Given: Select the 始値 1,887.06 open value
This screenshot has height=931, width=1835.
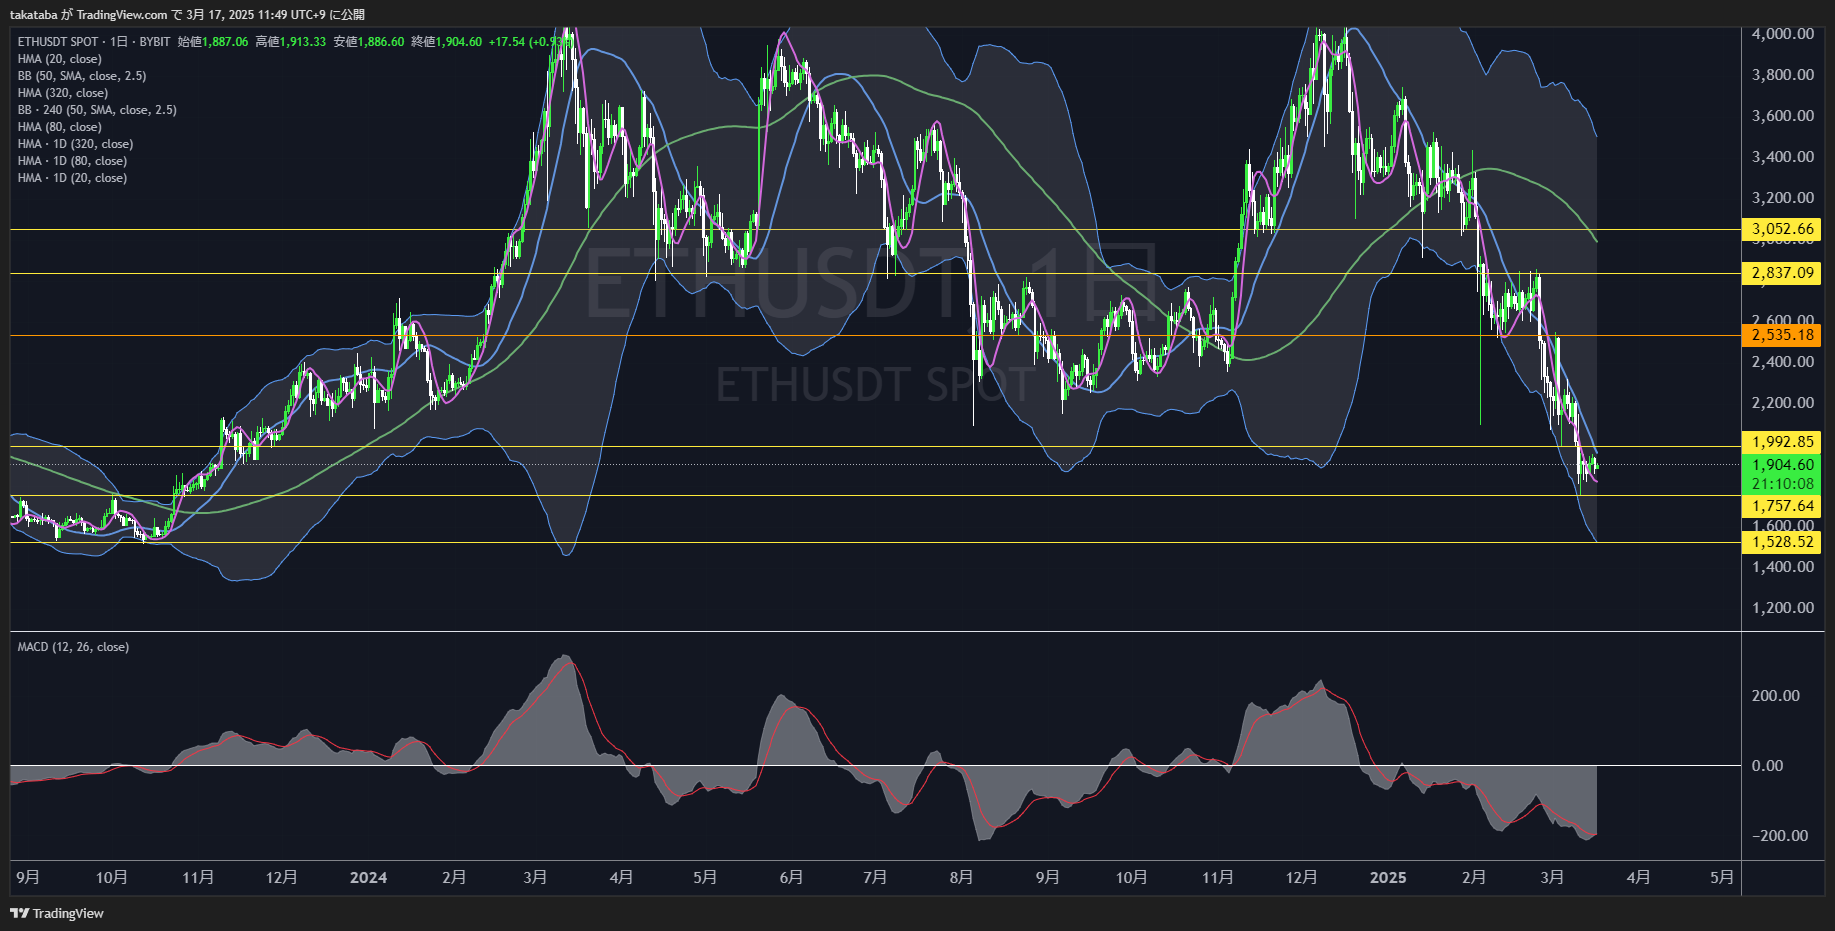Looking at the screenshot, I should tap(213, 42).
